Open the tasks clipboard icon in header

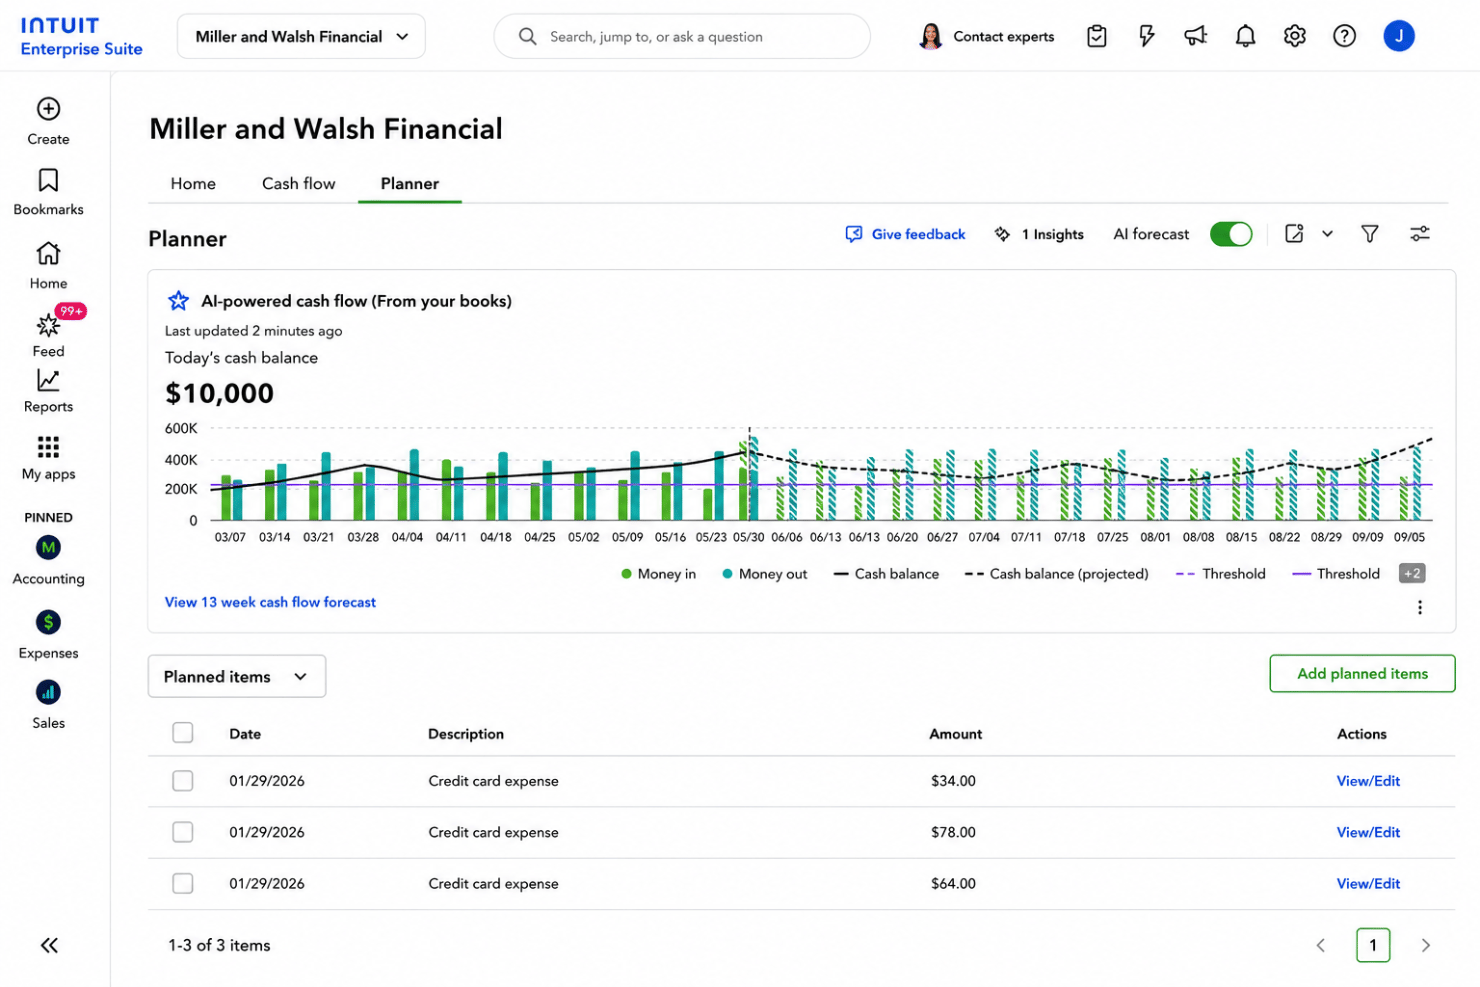tap(1097, 36)
